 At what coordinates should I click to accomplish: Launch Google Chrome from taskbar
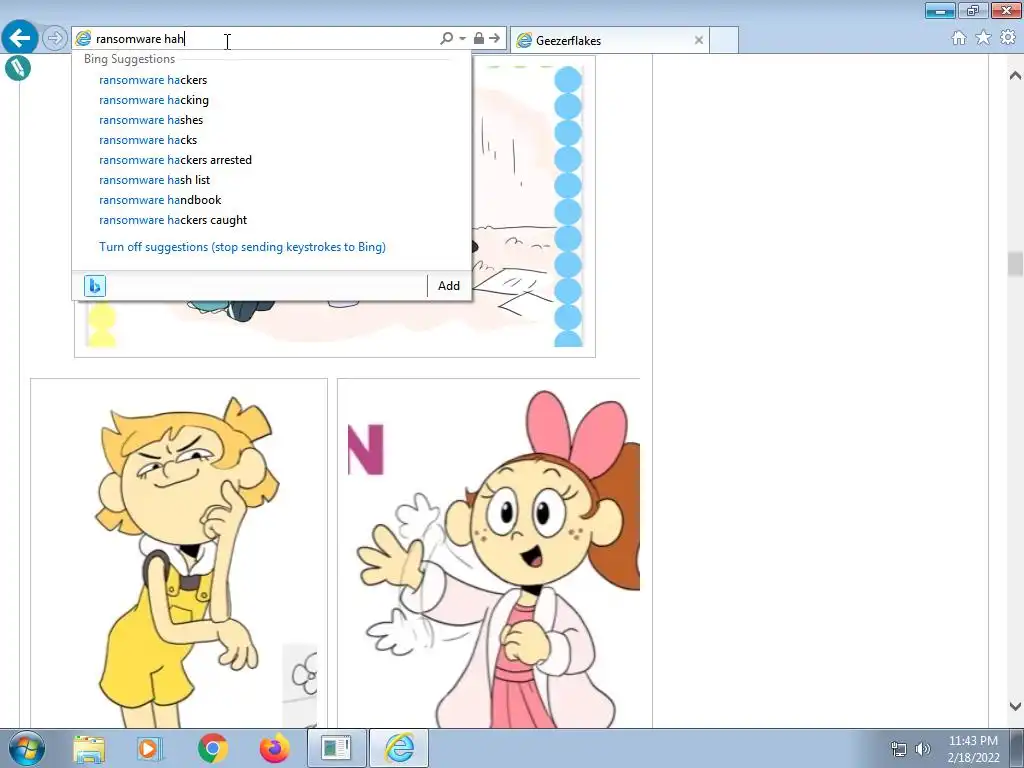[212, 748]
